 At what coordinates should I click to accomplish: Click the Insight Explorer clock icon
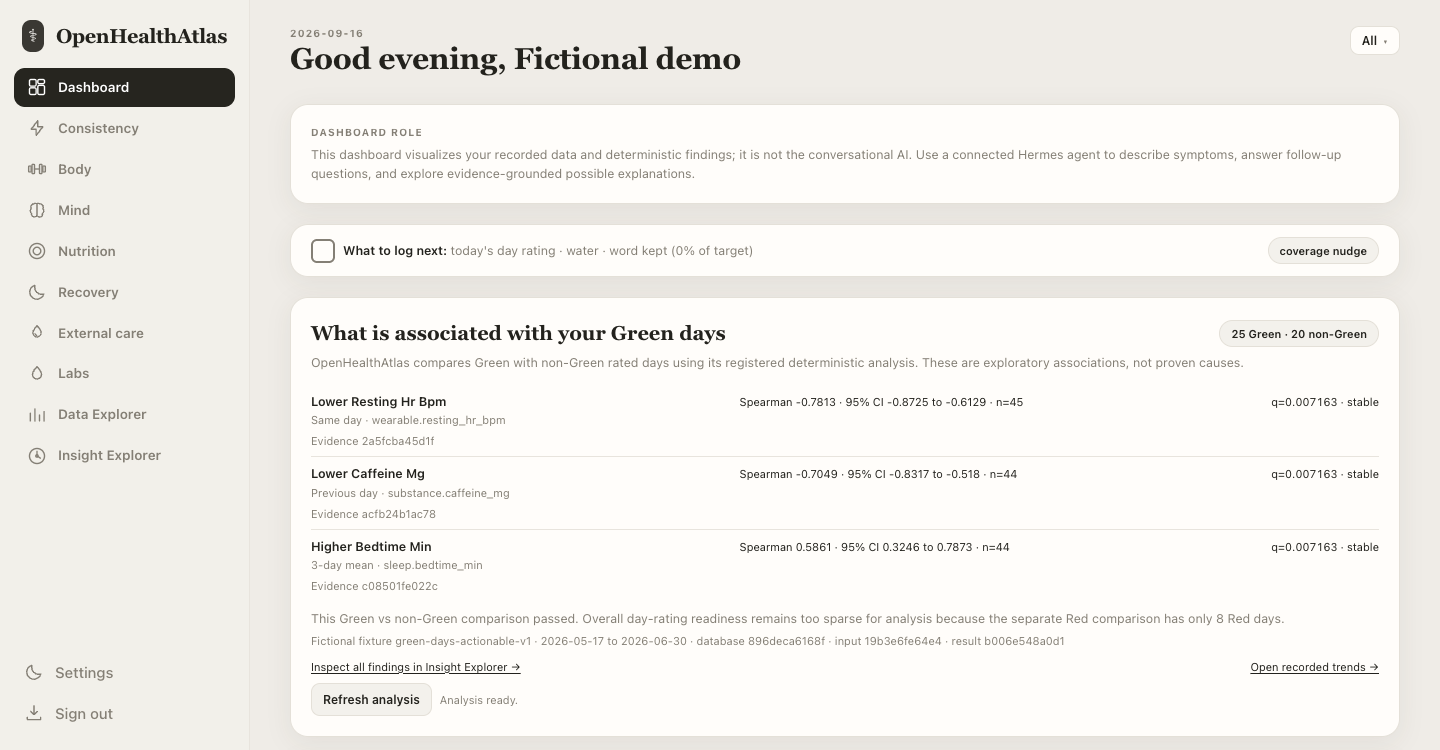click(x=37, y=455)
